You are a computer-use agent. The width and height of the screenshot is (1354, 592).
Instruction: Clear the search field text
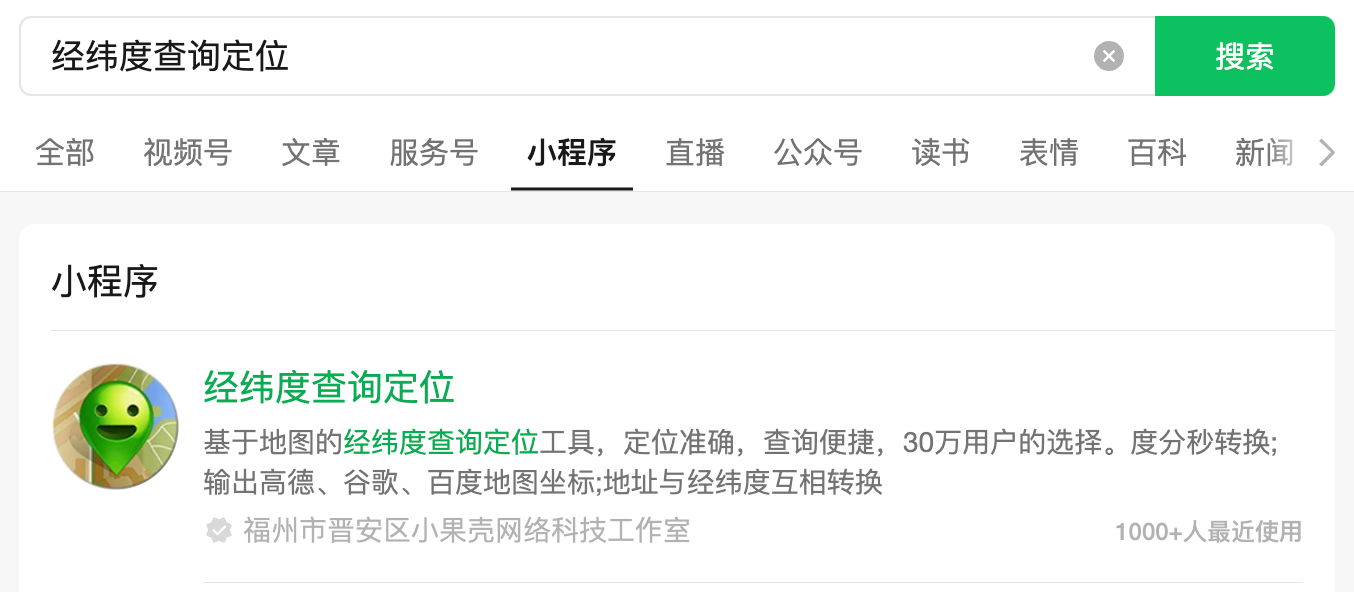pyautogui.click(x=1108, y=56)
